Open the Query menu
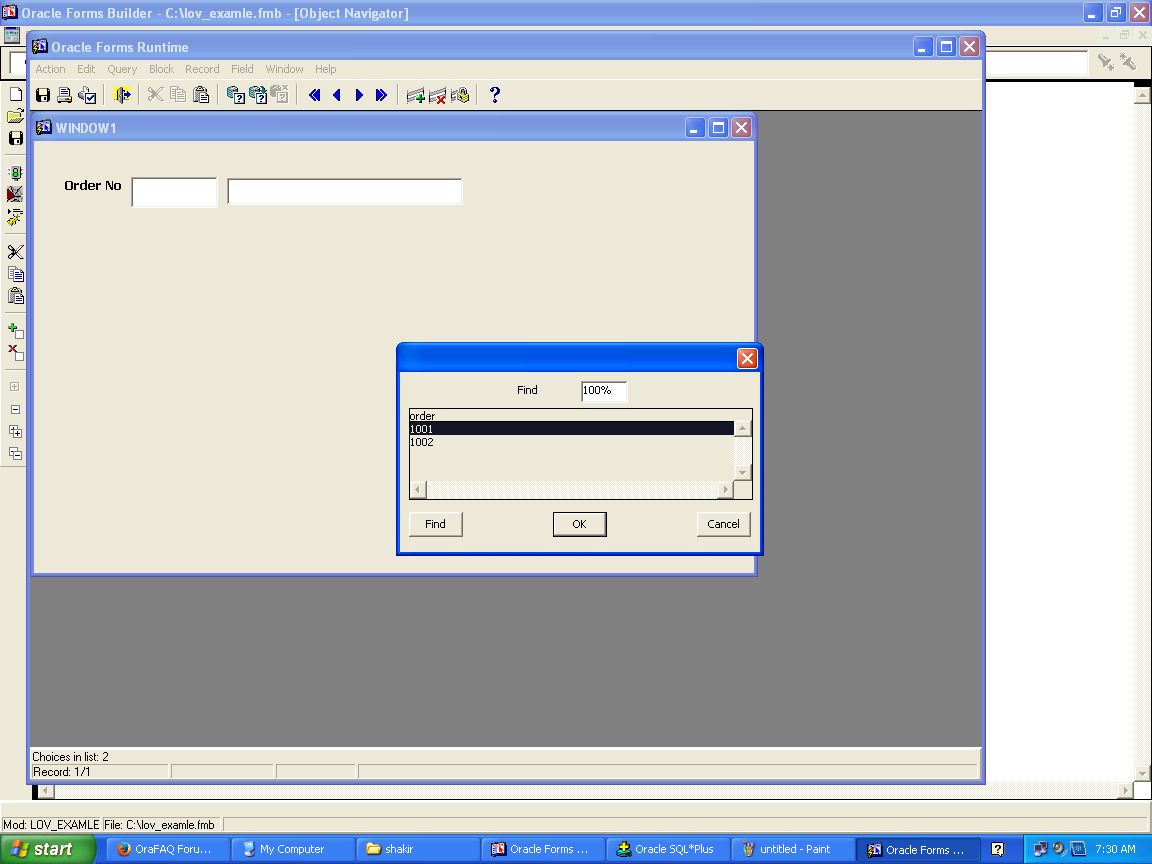1152x864 pixels. (122, 69)
